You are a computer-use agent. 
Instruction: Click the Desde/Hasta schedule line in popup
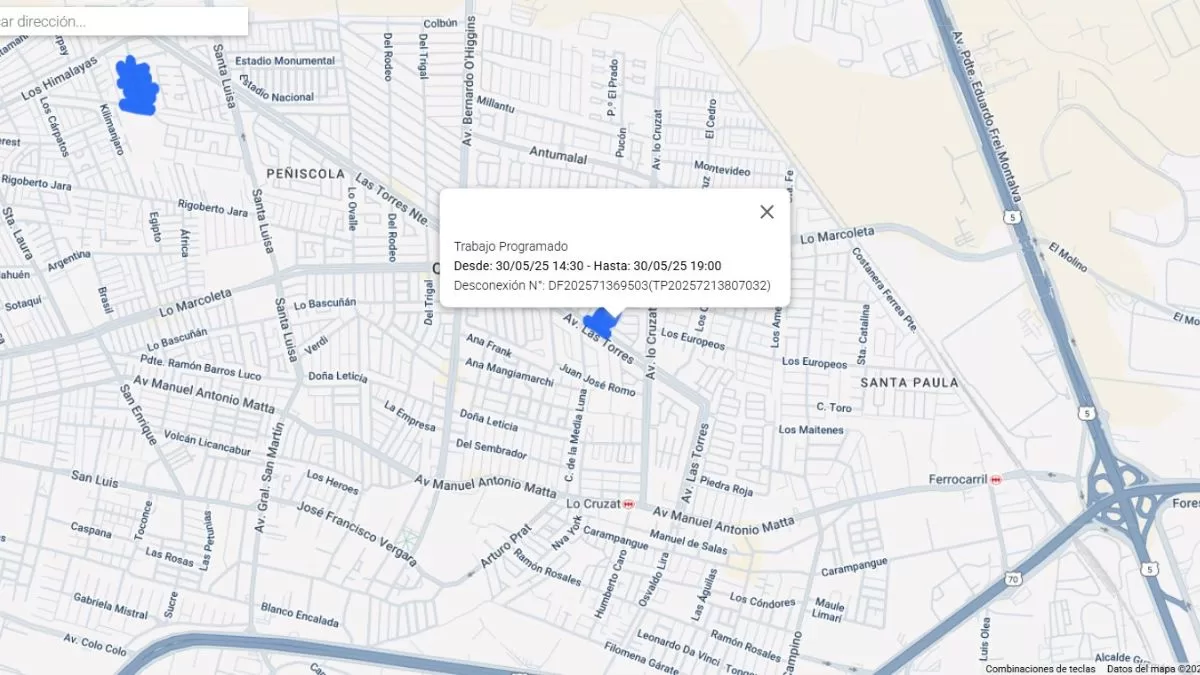(587, 266)
